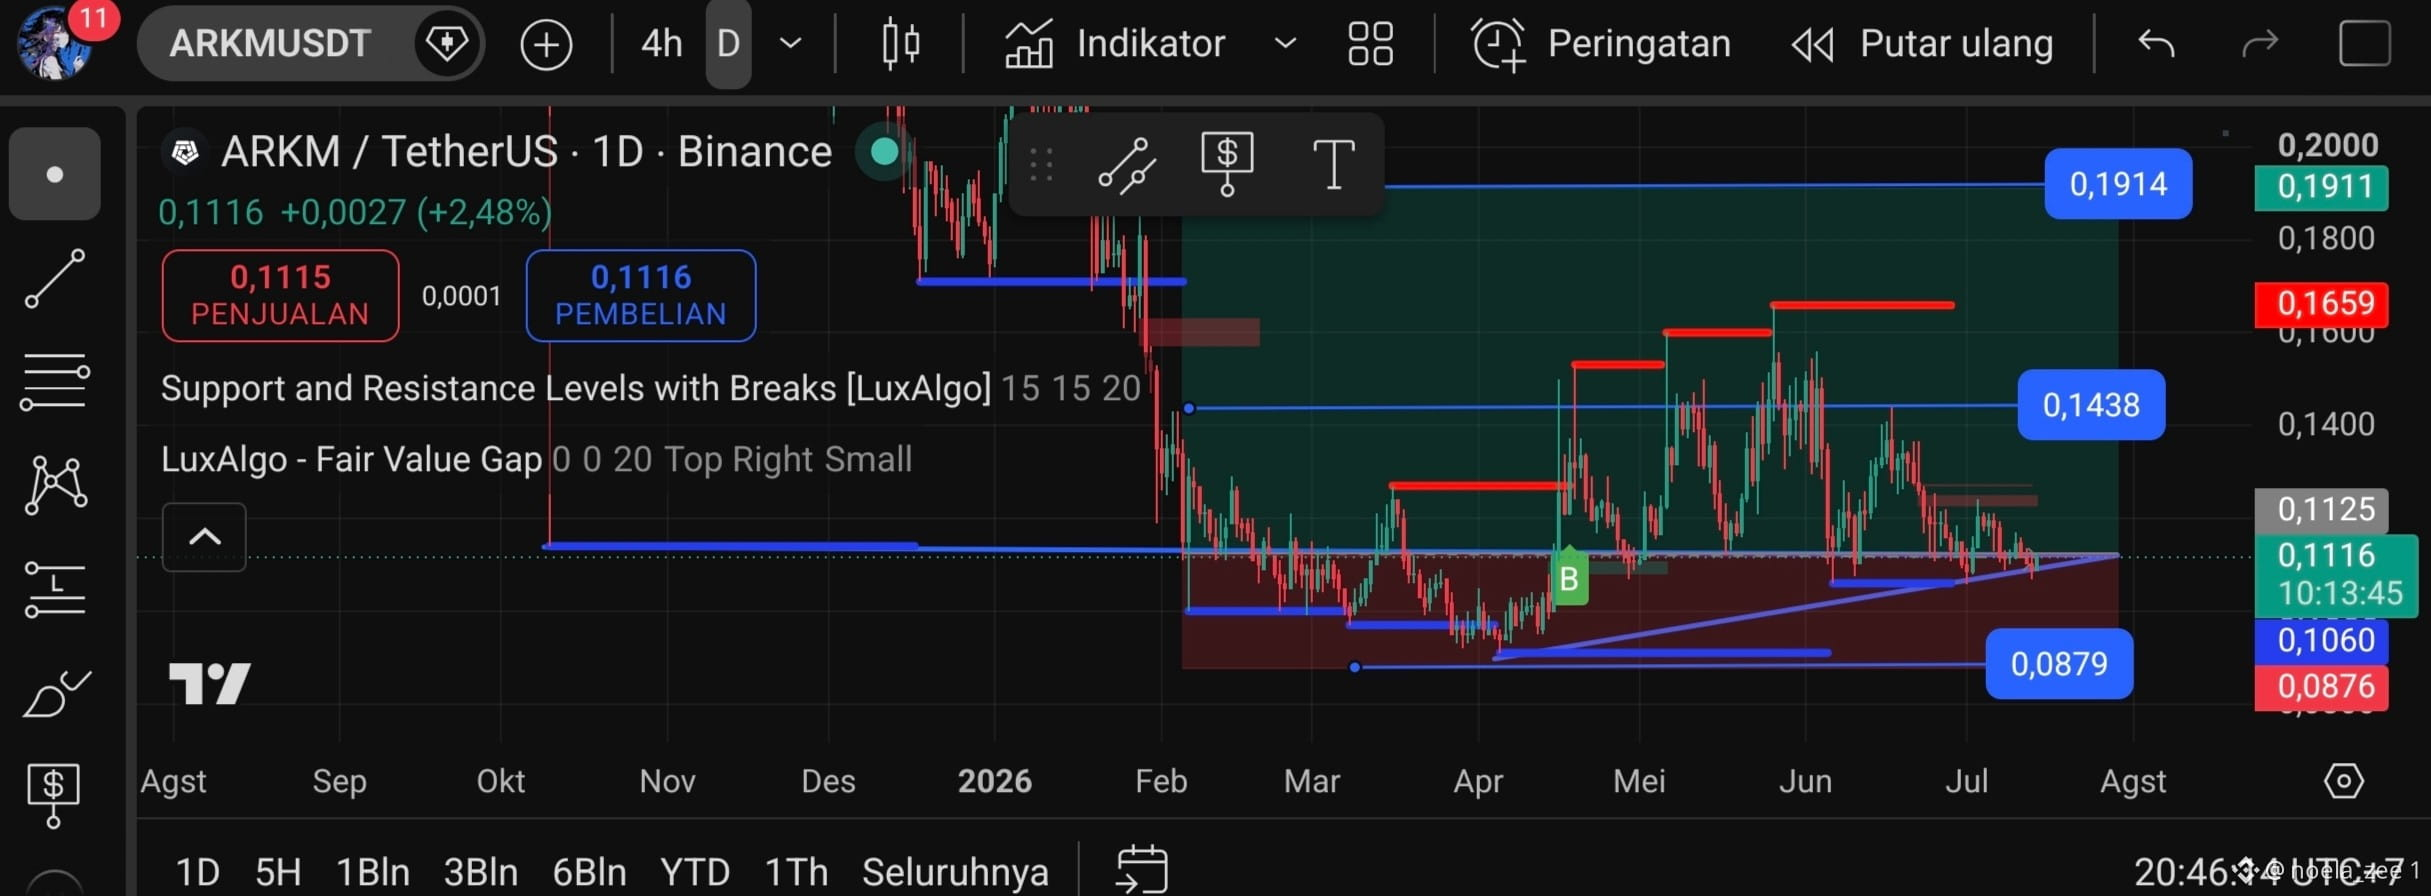
Task: Open the projection and measurement tools
Action: (55, 590)
